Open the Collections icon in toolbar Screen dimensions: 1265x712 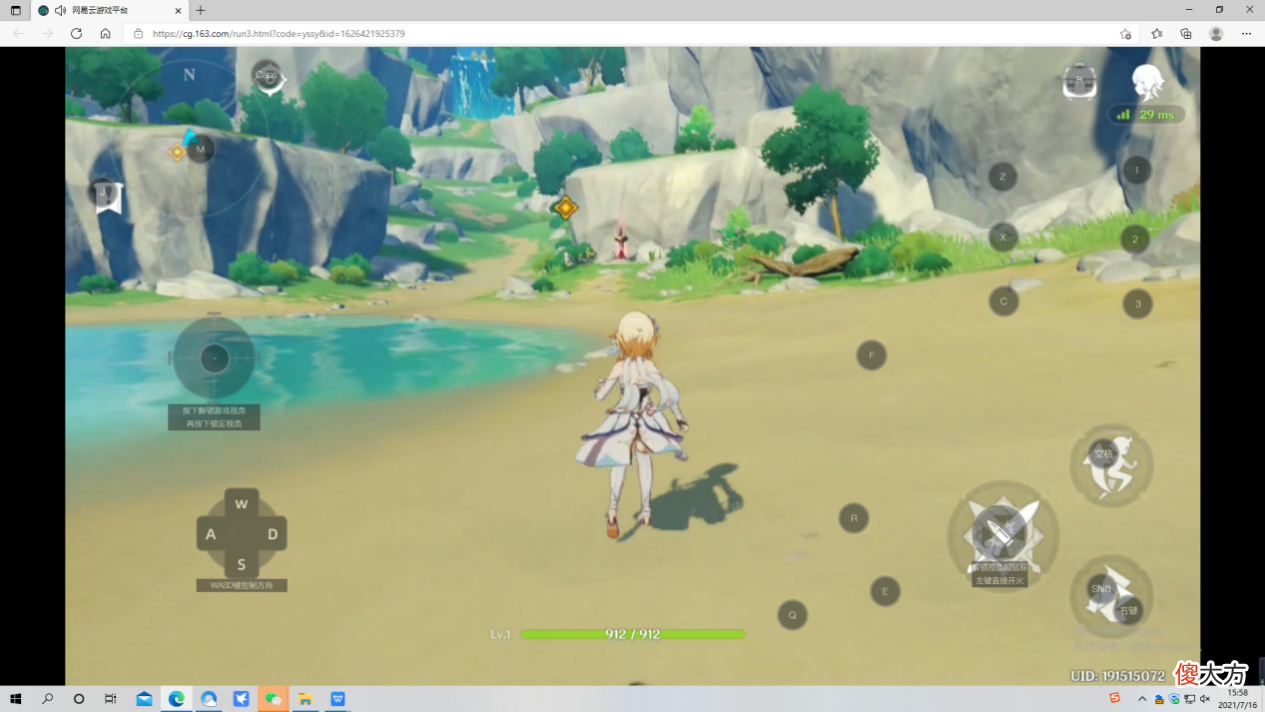click(x=1186, y=33)
